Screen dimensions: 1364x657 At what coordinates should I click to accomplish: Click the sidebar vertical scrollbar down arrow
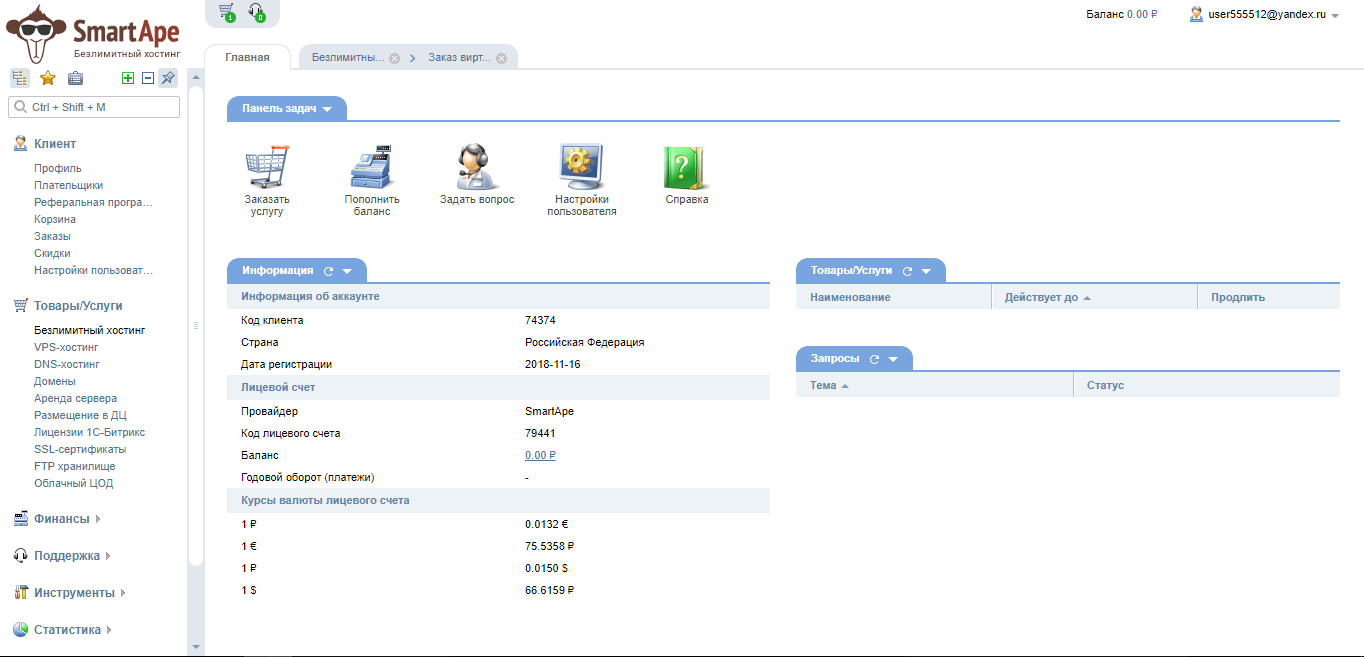tap(196, 646)
